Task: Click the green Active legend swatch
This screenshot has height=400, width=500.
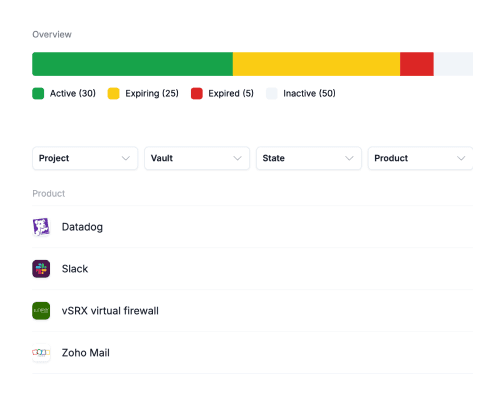Action: tap(38, 93)
